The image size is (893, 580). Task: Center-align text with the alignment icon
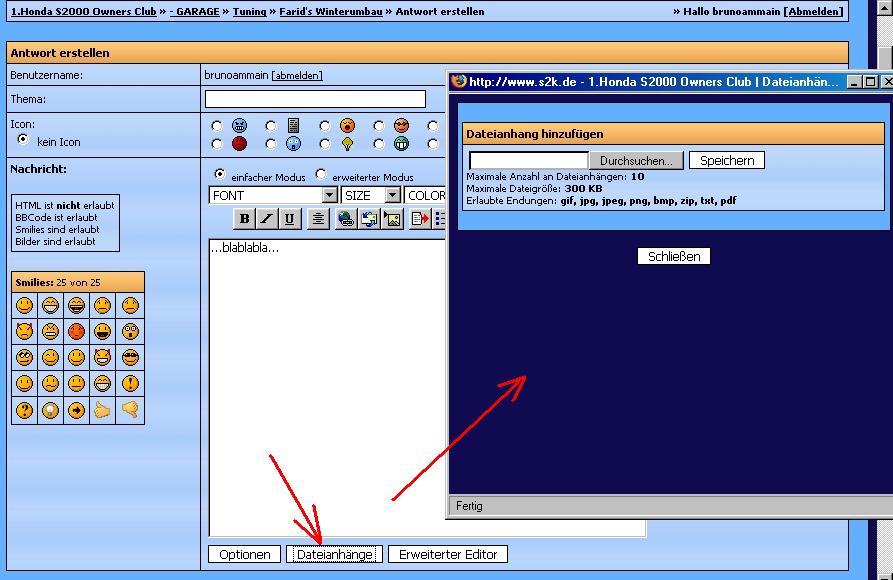coord(318,219)
